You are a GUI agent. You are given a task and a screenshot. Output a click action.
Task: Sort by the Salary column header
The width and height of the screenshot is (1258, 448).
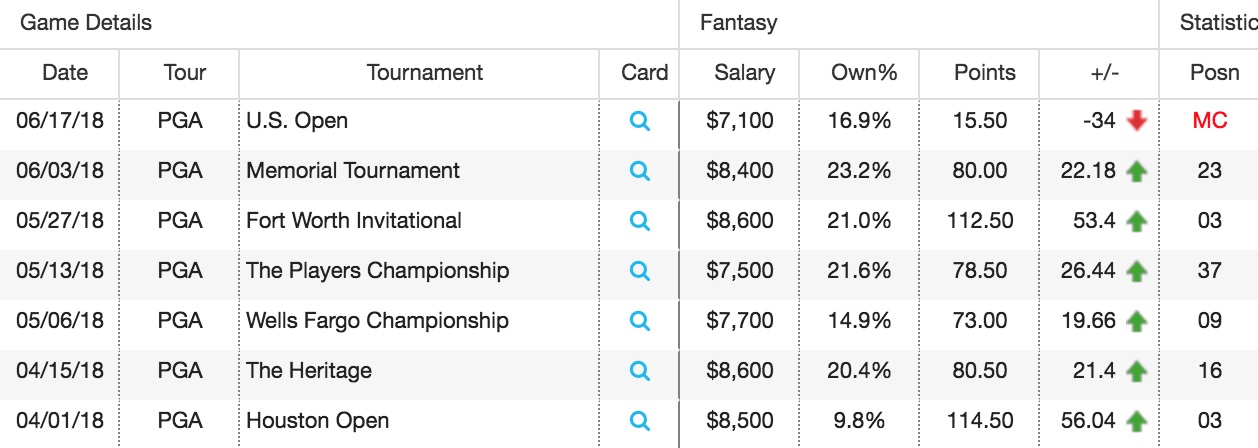pos(745,73)
